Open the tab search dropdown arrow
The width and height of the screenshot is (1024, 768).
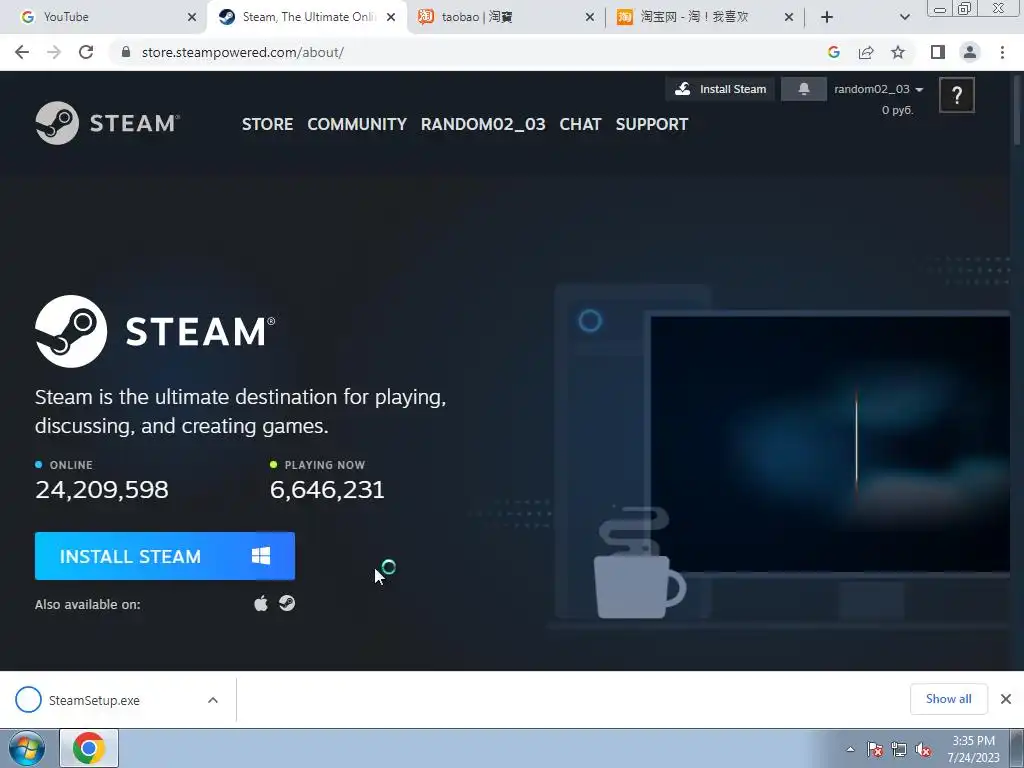point(904,17)
